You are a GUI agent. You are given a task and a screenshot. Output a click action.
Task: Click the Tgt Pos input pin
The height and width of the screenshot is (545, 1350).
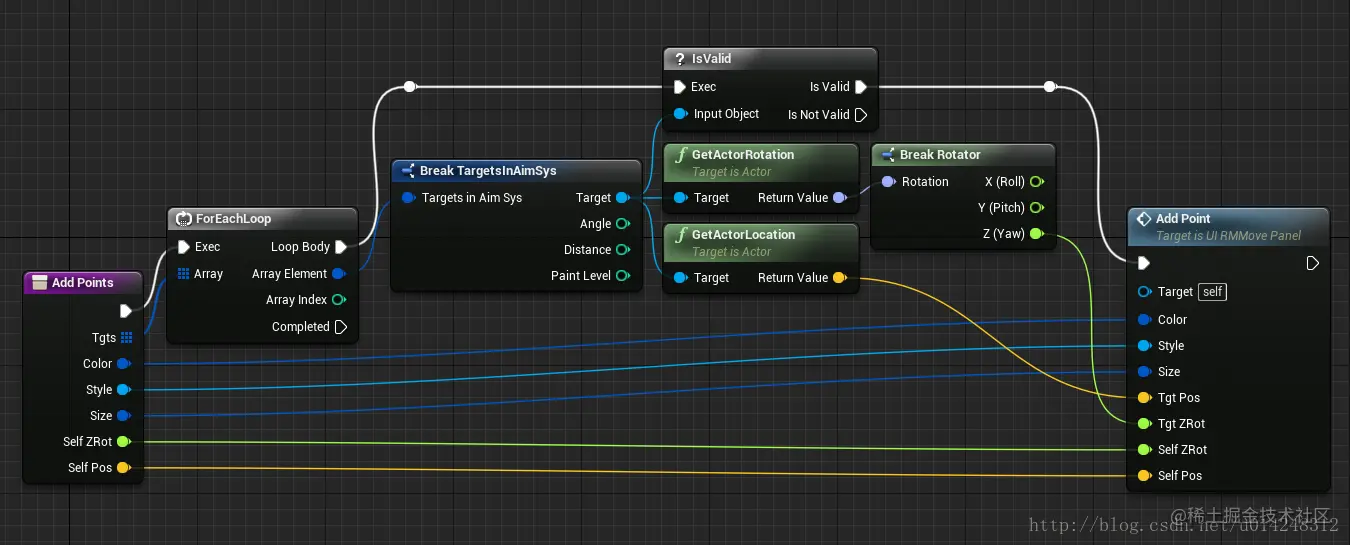(1144, 398)
